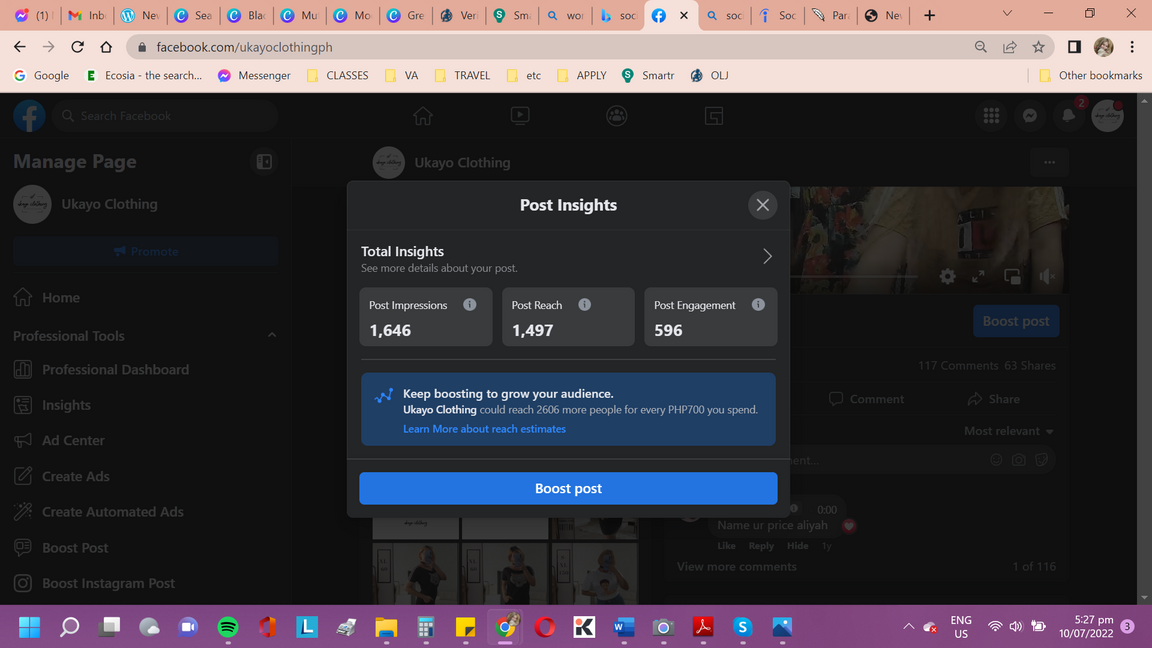Open video settings gear icon
Viewport: 1152px width, 648px height.
coord(948,276)
